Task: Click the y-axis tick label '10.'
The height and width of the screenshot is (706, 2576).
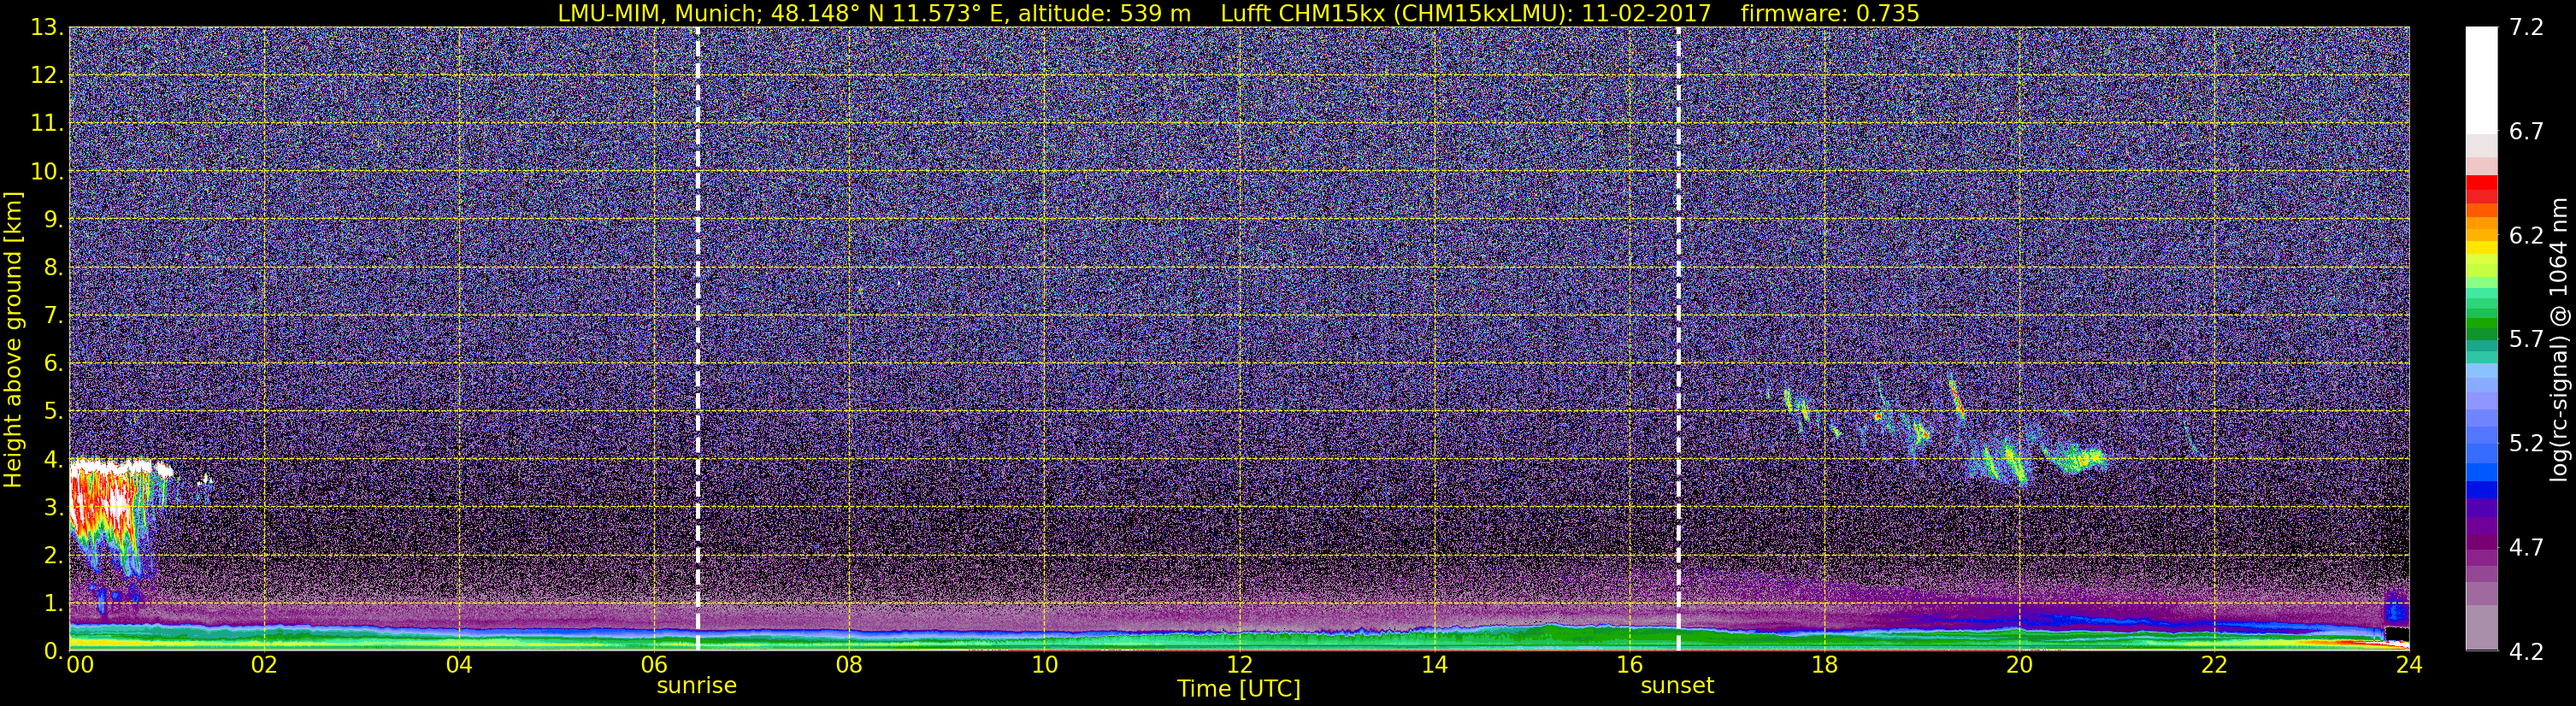Action: tap(46, 172)
